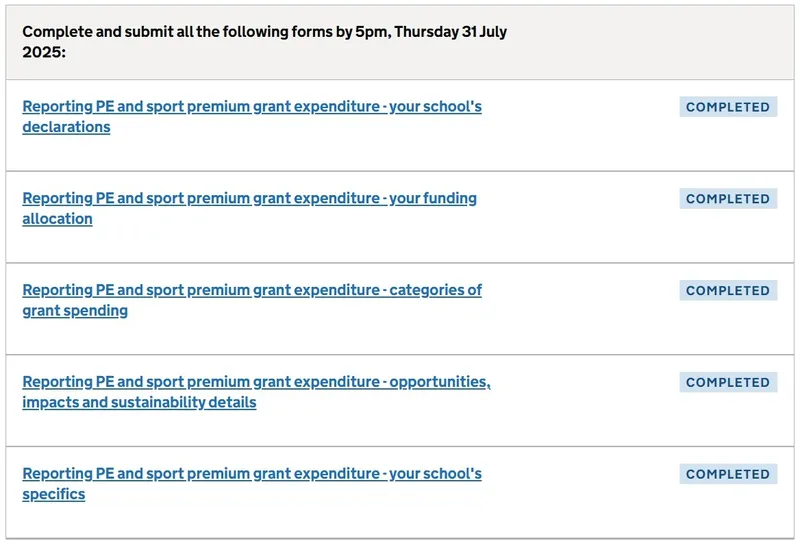Click the word 'declarations' in the first link
The image size is (800, 545).
[x=66, y=127]
